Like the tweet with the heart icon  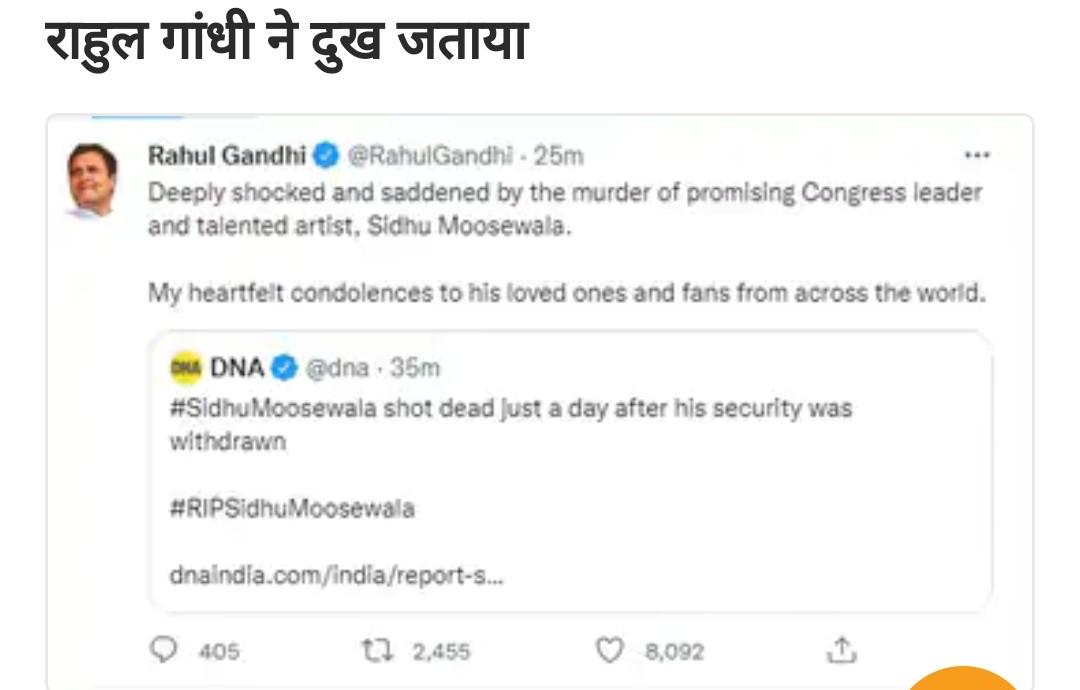[610, 651]
